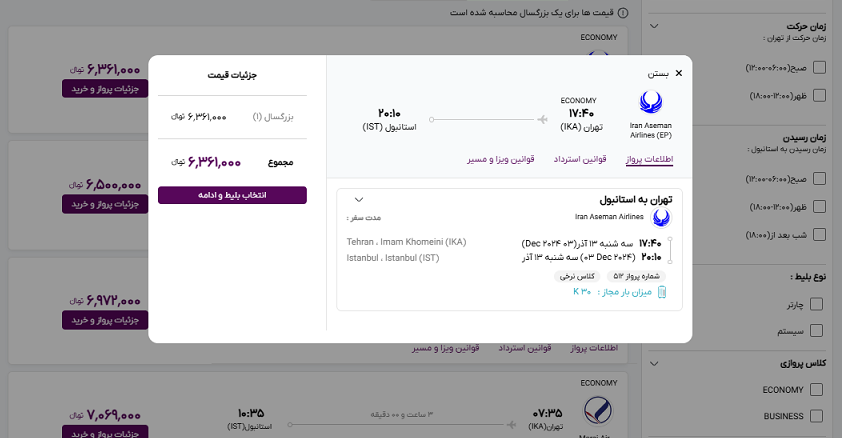
Task: Click the میزان بار مجاز 30 K text
Action: [612, 292]
